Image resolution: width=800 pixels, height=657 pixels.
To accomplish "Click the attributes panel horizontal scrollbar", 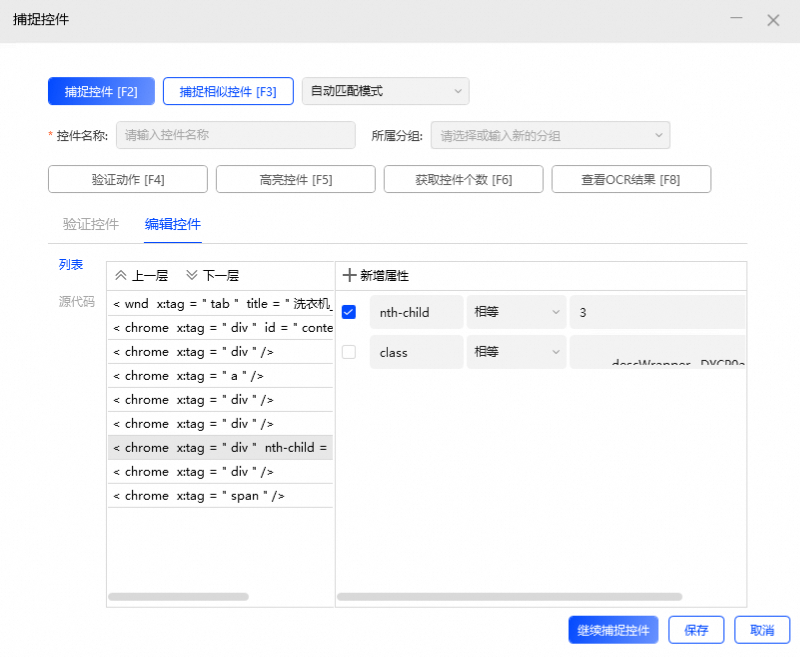I will tap(510, 596).
